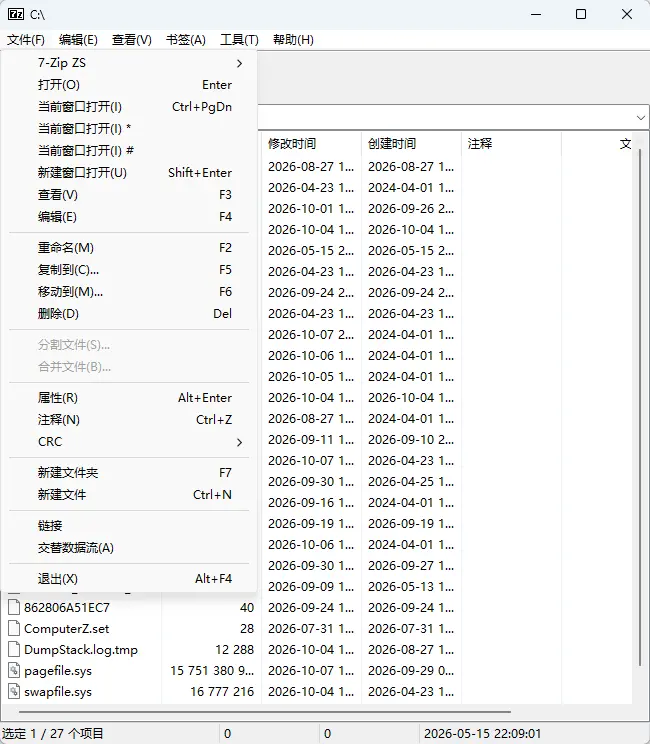This screenshot has width=650, height=744.
Task: Select file name pagefile.sys
Action: click(x=58, y=671)
